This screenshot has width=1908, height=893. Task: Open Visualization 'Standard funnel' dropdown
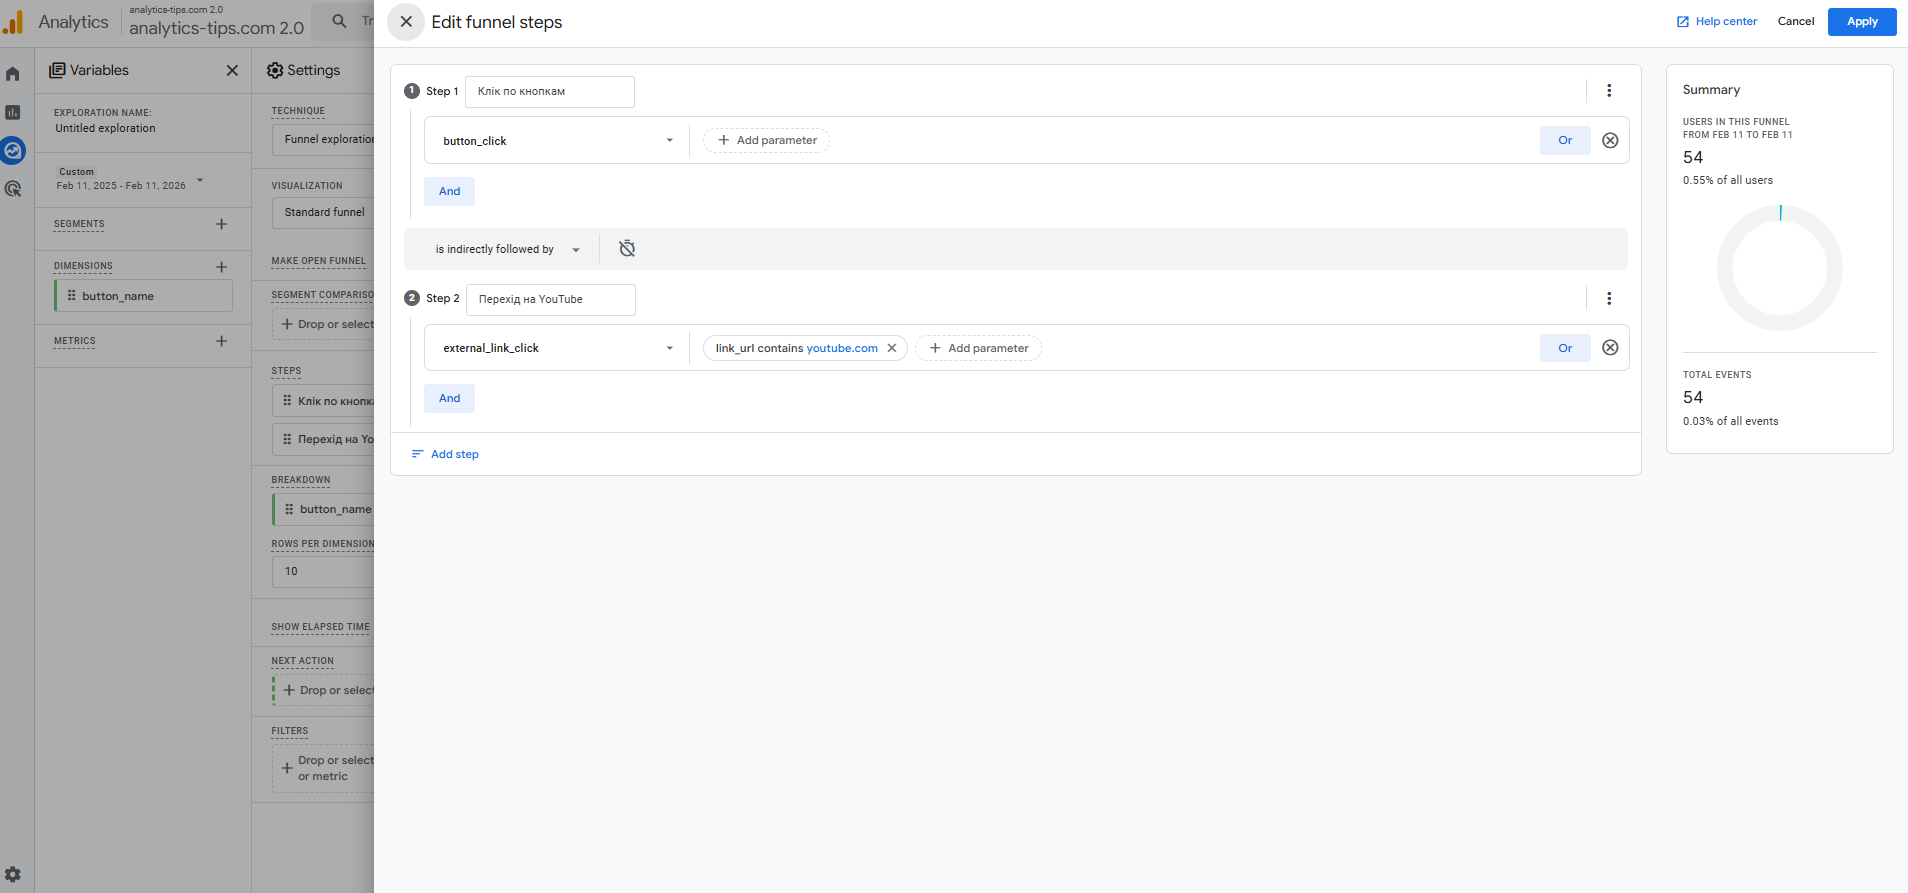click(324, 212)
